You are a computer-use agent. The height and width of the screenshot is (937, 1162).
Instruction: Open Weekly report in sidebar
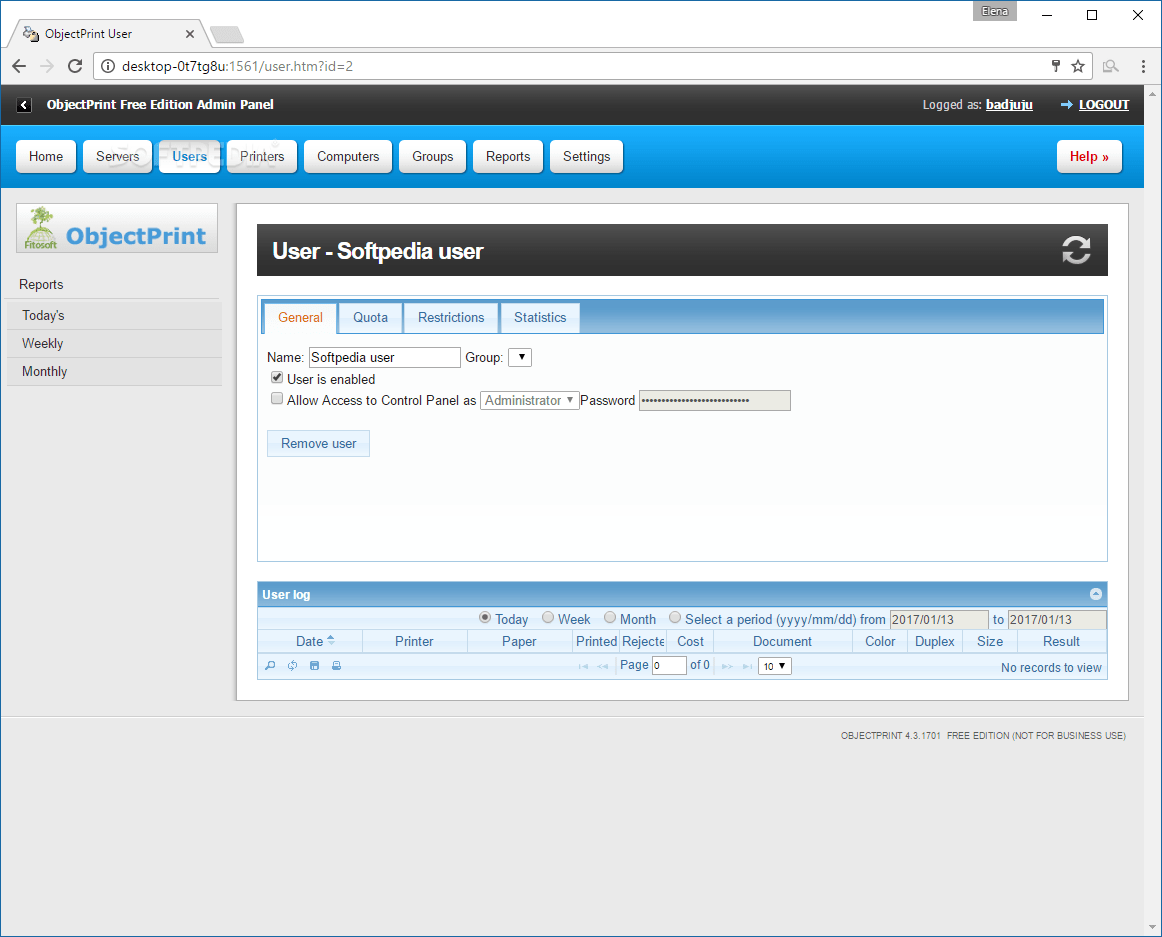click(x=114, y=343)
